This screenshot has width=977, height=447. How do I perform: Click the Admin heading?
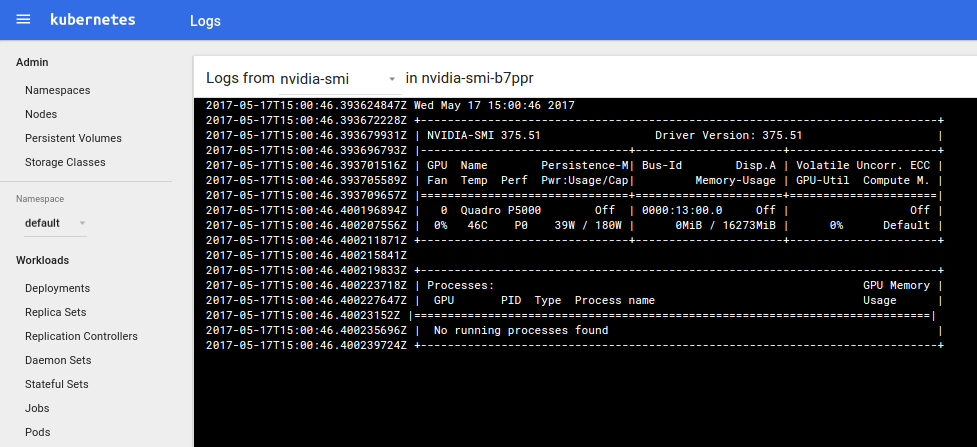tap(32, 62)
